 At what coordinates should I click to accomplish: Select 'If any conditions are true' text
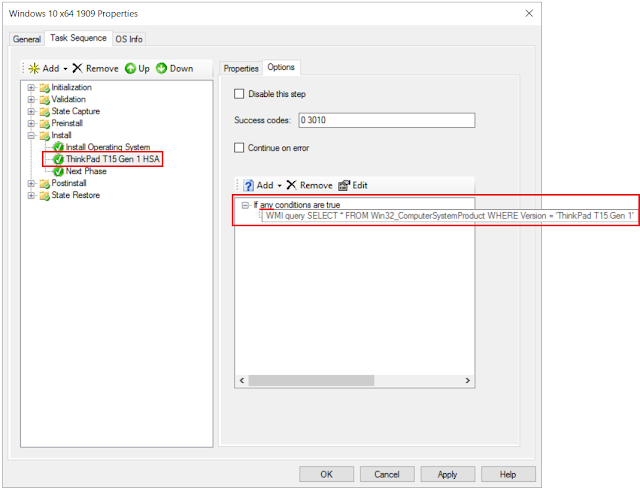[297, 205]
